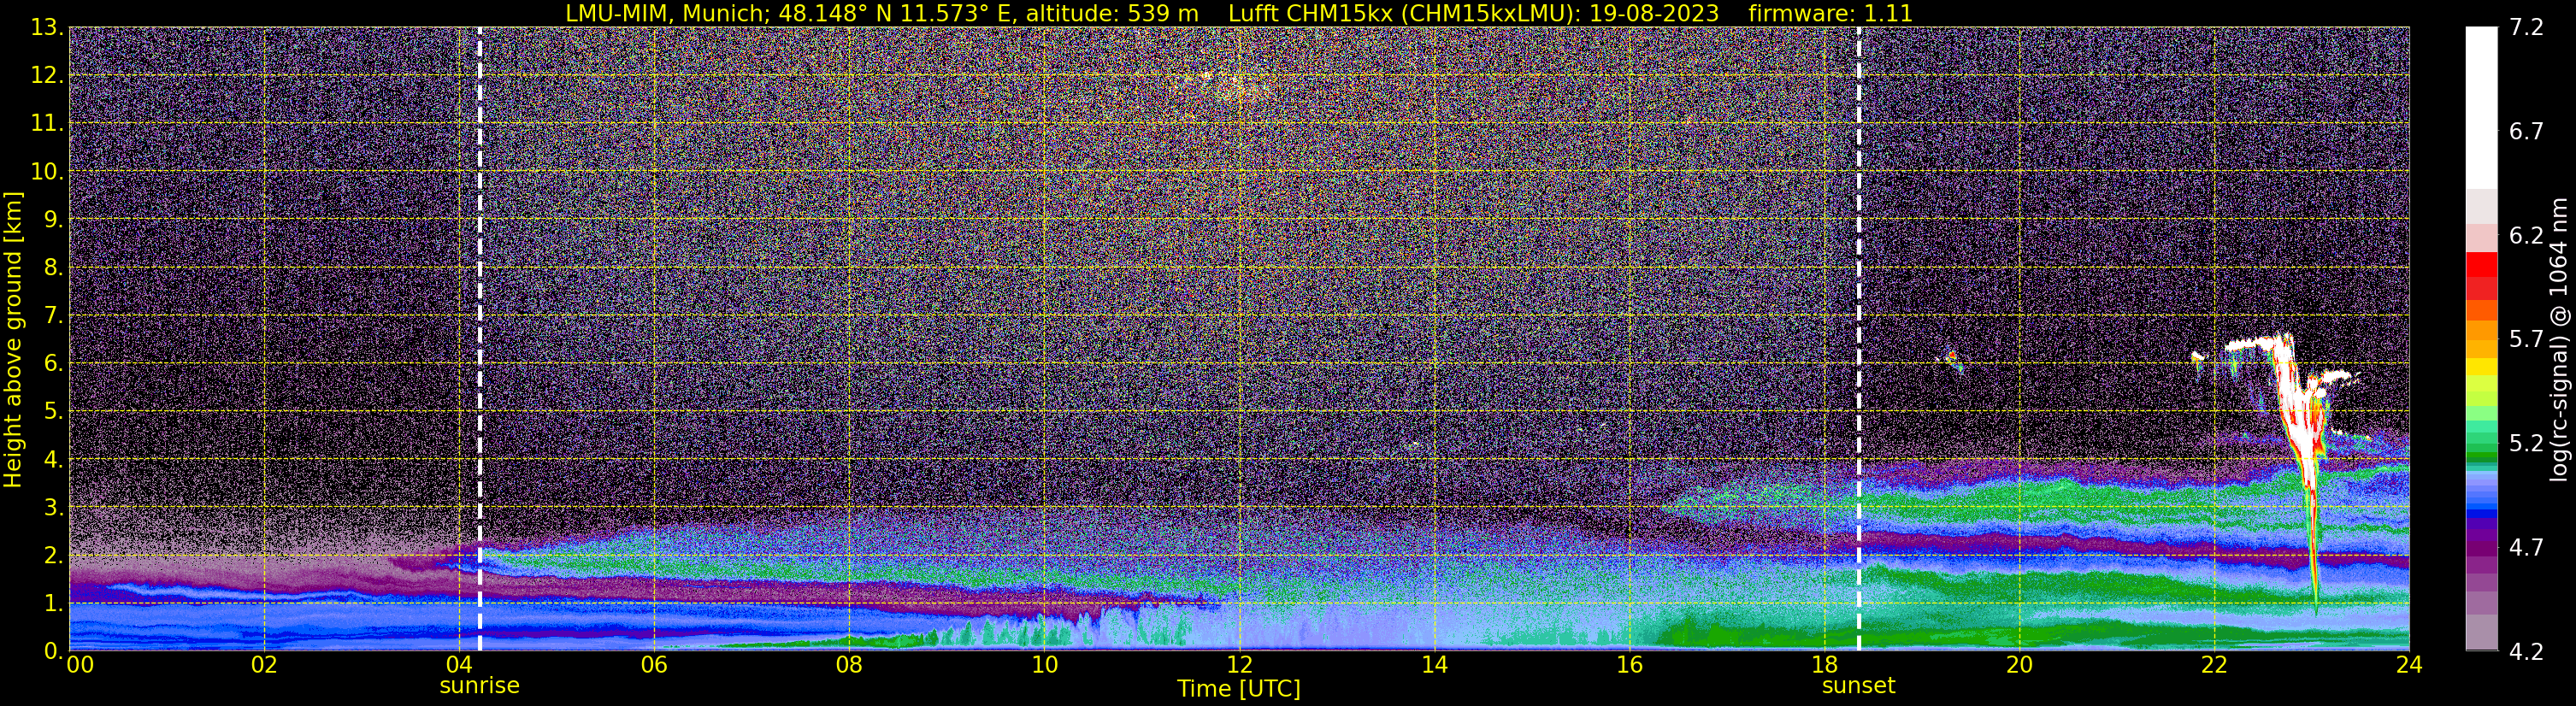2576x706 pixels.
Task: Click the '6.2' value on the colorbar scale
Action: tap(2526, 236)
